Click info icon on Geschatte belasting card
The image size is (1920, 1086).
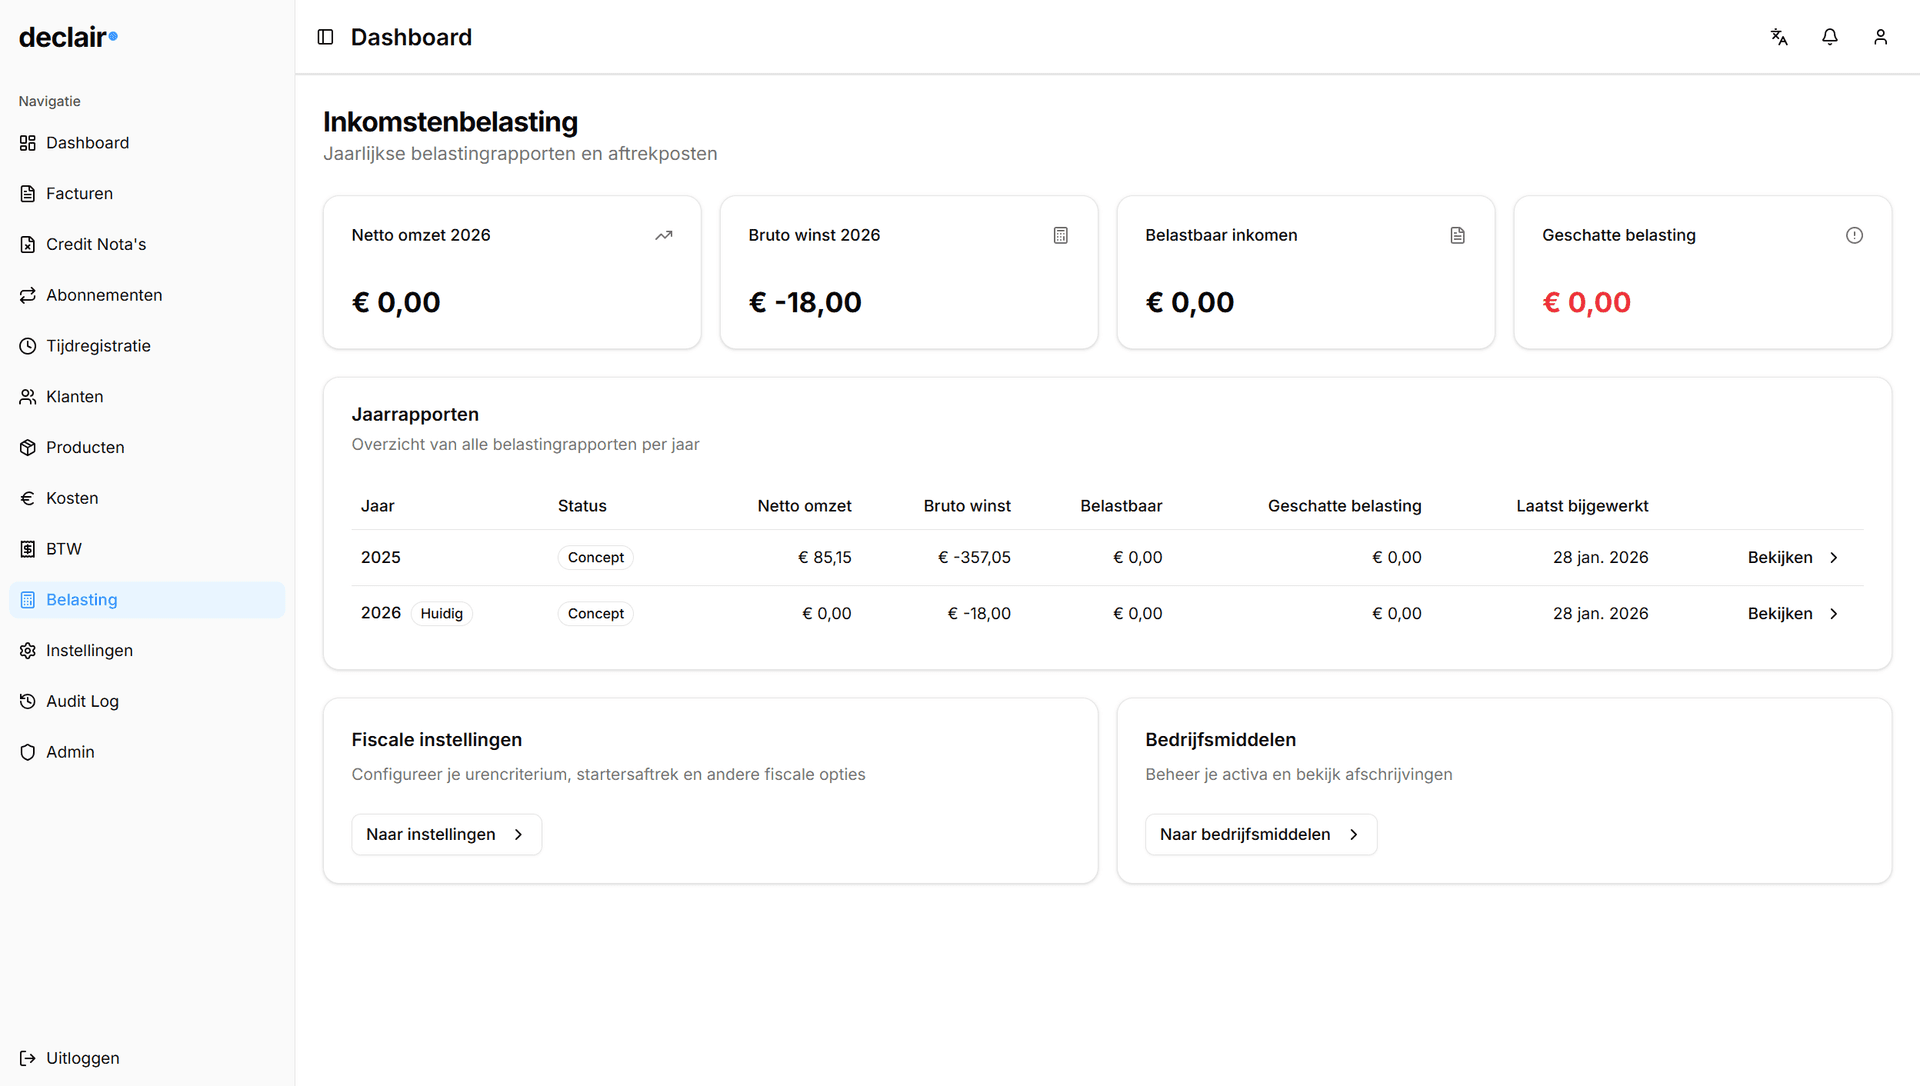point(1855,236)
